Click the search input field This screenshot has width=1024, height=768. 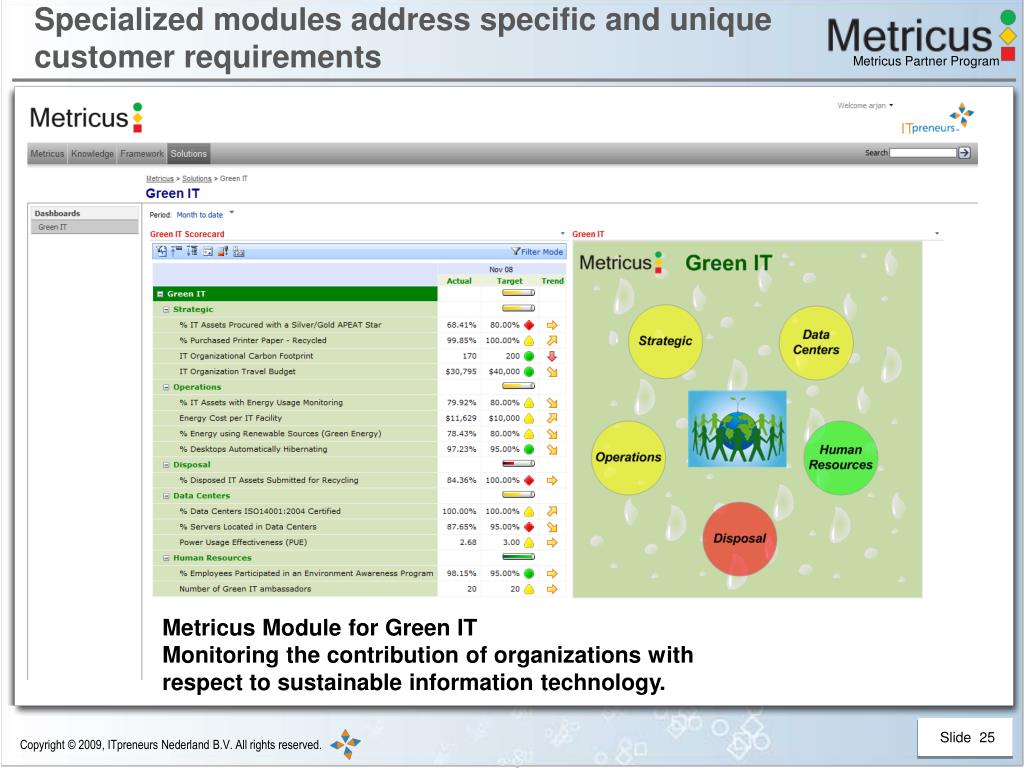coord(923,153)
